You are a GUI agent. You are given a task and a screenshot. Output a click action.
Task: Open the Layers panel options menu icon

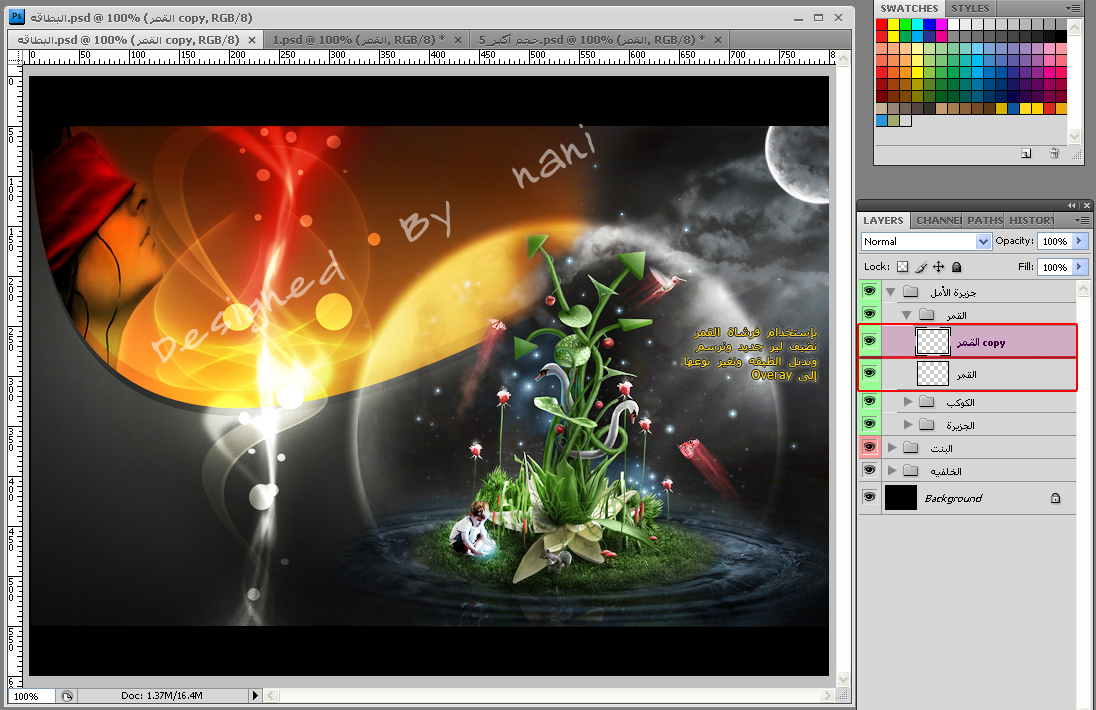pyautogui.click(x=1082, y=220)
